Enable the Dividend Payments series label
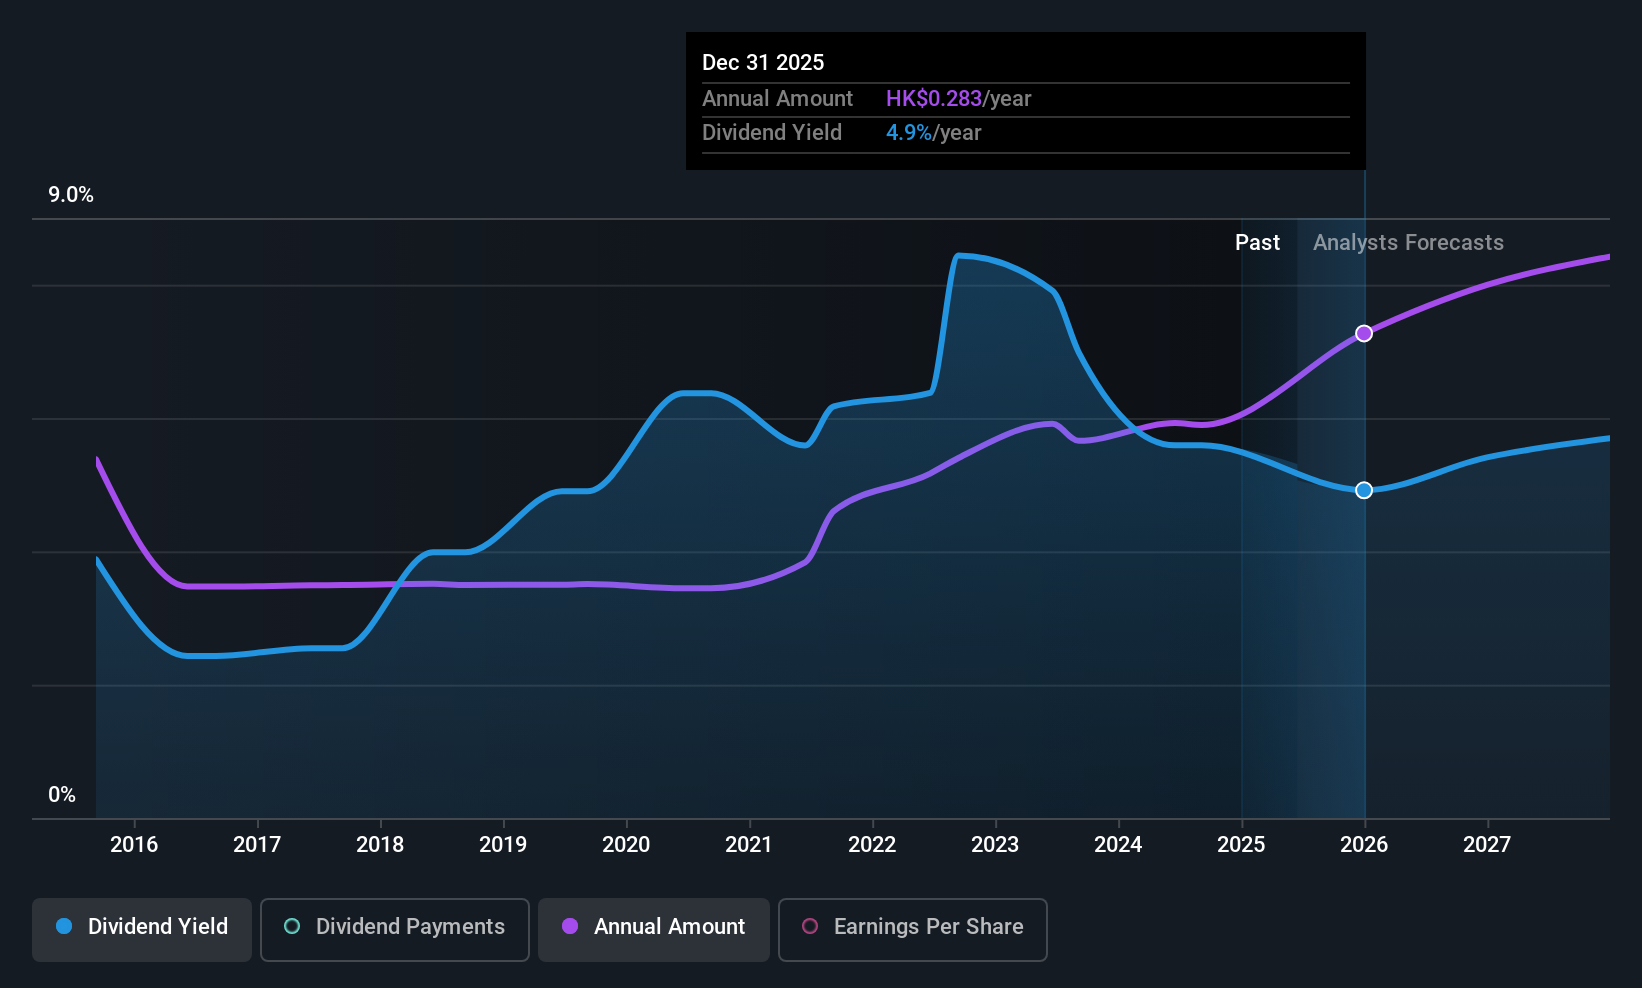 click(410, 926)
